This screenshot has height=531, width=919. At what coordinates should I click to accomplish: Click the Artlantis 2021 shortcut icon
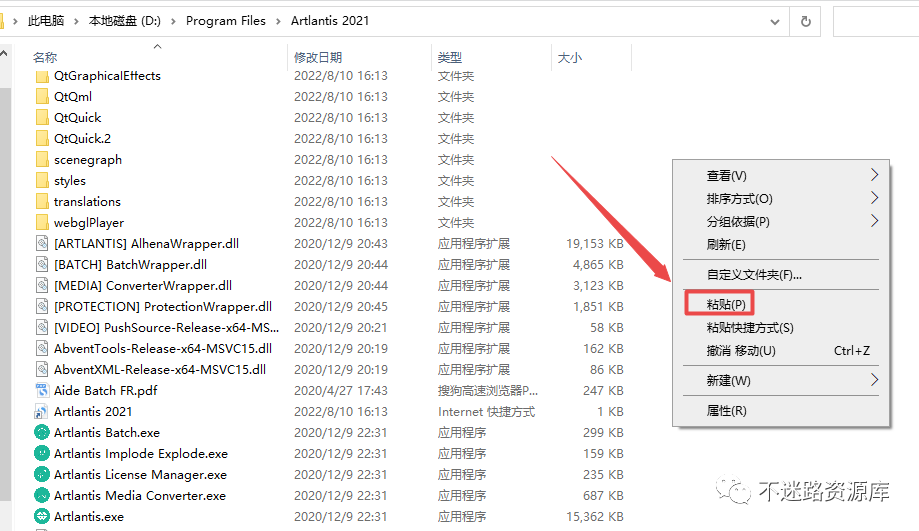pyautogui.click(x=42, y=412)
